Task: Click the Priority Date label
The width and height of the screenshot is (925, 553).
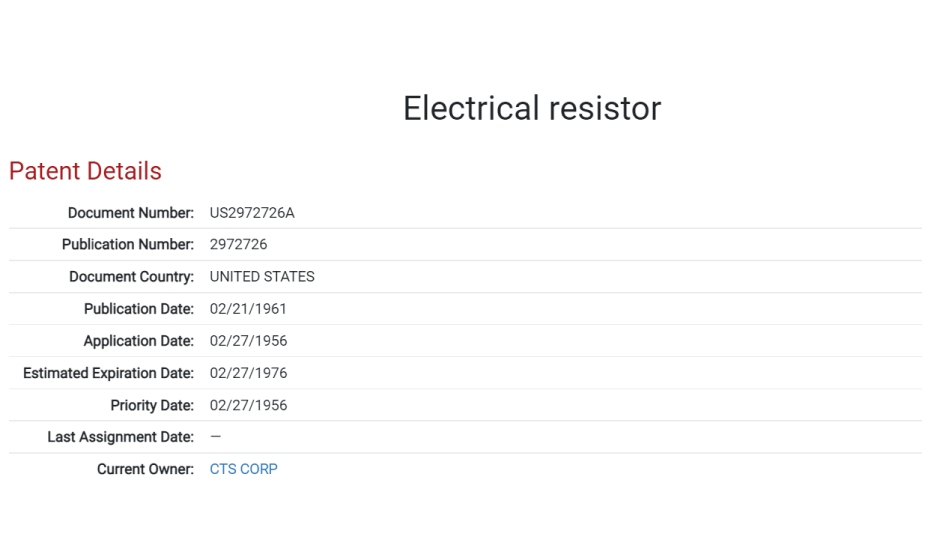Action: point(152,405)
